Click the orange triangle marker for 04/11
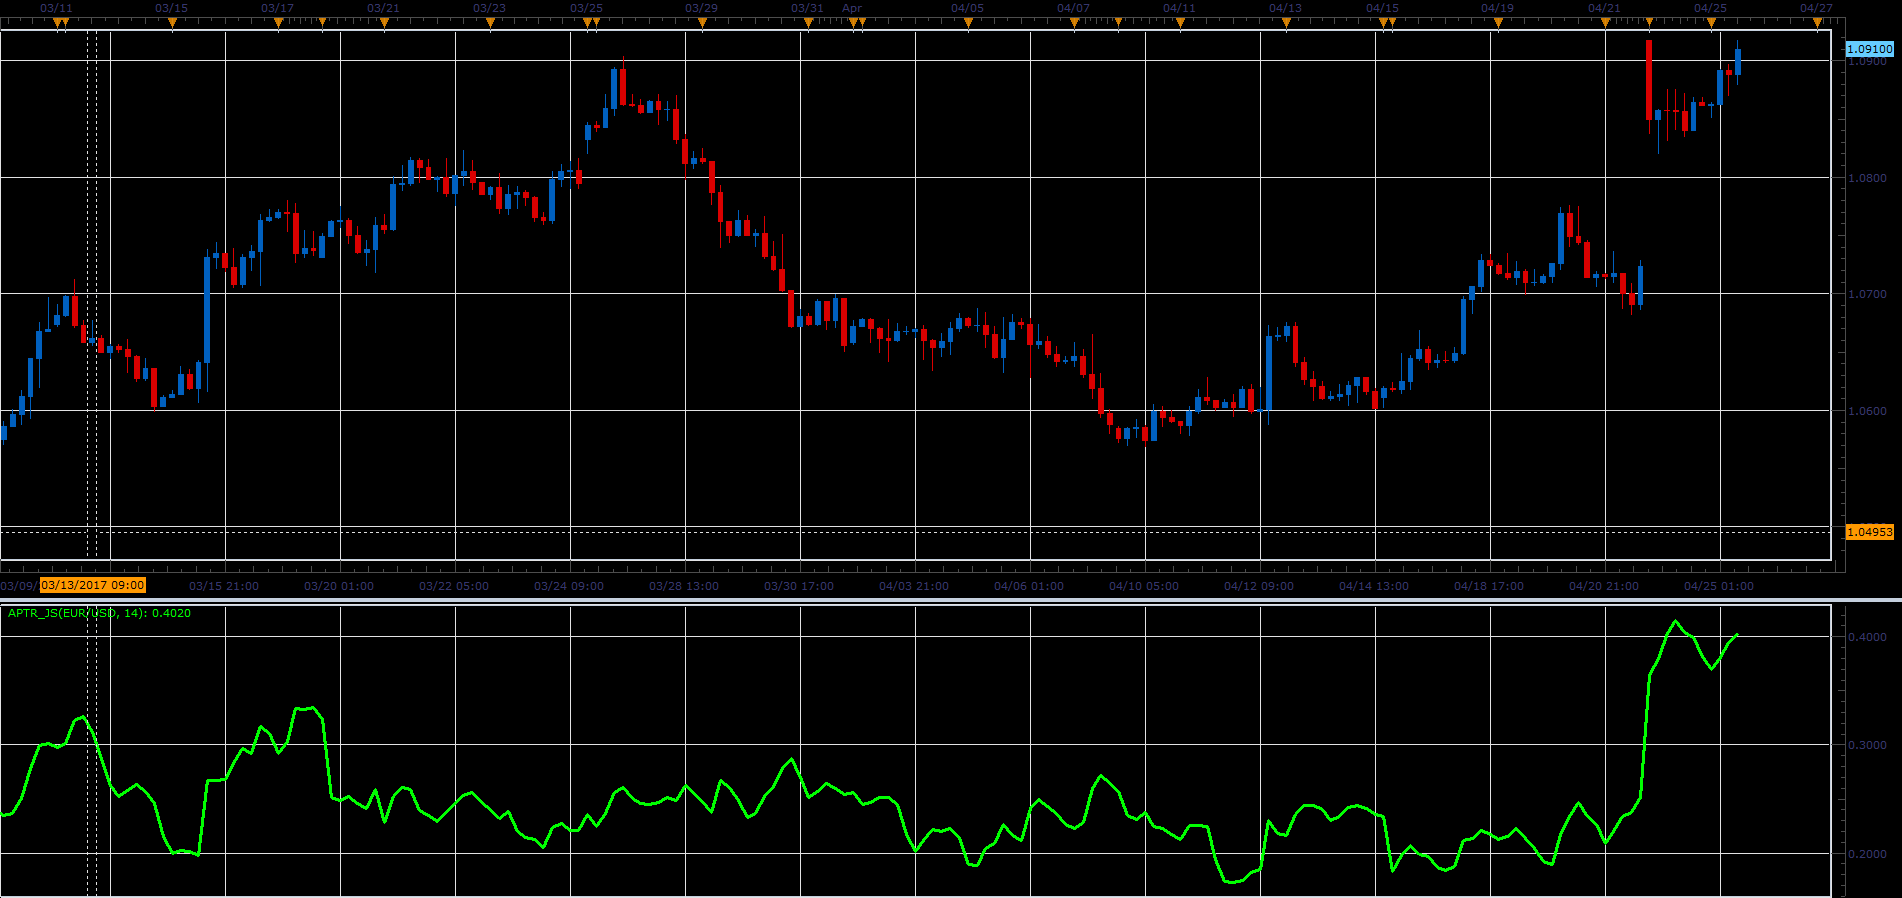1902x898 pixels. [x=1180, y=22]
